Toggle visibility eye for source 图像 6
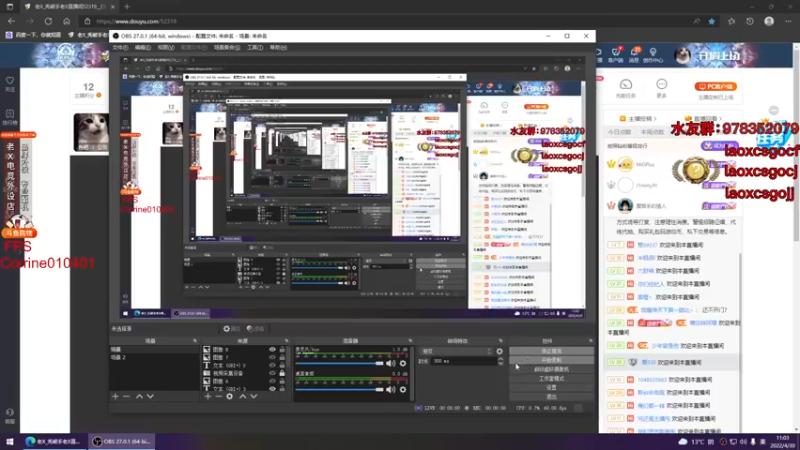 pyautogui.click(x=272, y=381)
